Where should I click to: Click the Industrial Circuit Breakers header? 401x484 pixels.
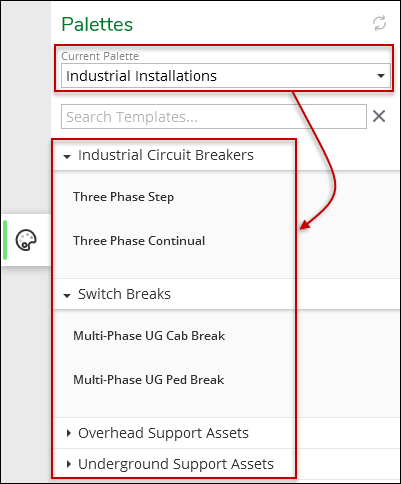point(166,155)
